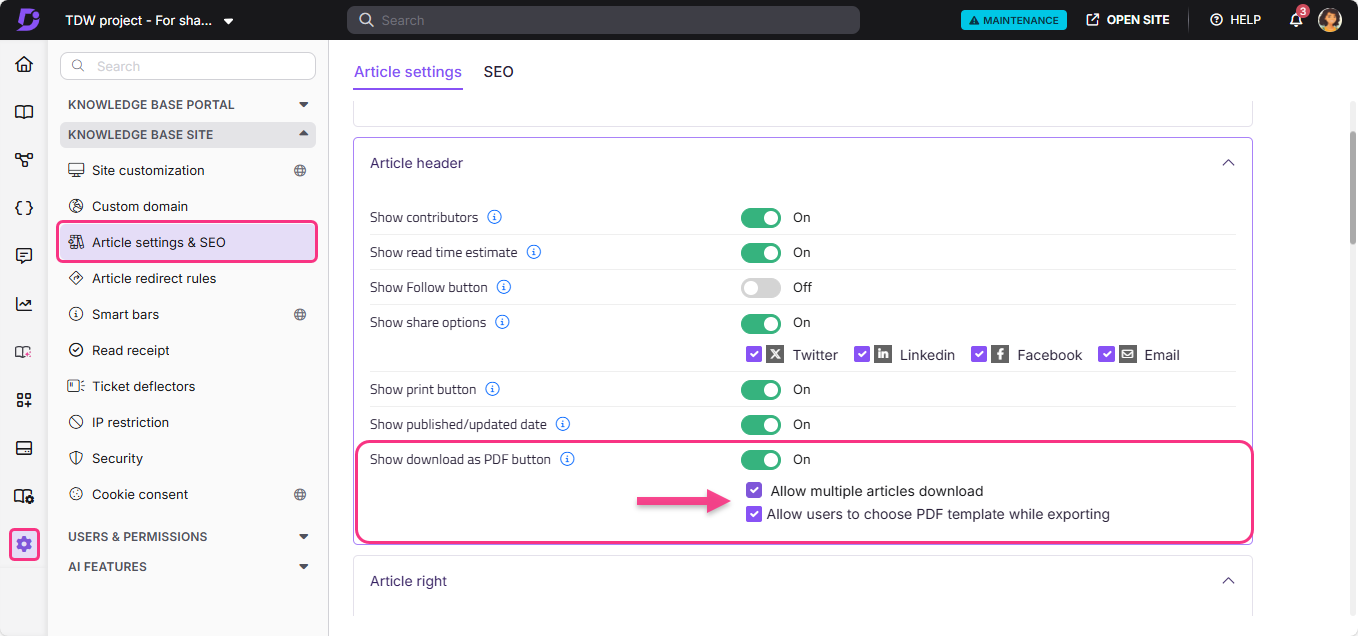View Analytics via the chart icon
The image size is (1358, 636).
tap(24, 303)
